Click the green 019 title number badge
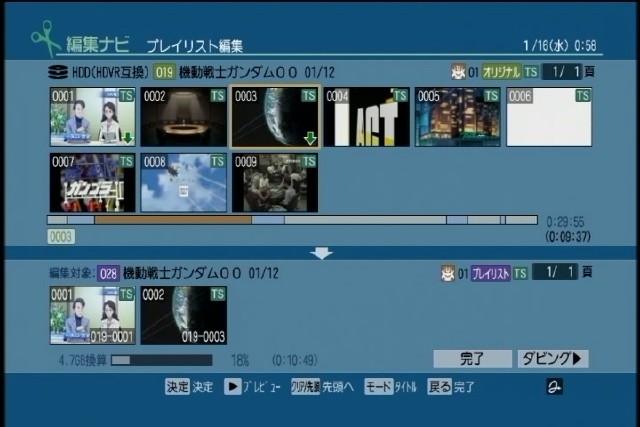Viewport: 640px width, 427px height. (x=164, y=72)
